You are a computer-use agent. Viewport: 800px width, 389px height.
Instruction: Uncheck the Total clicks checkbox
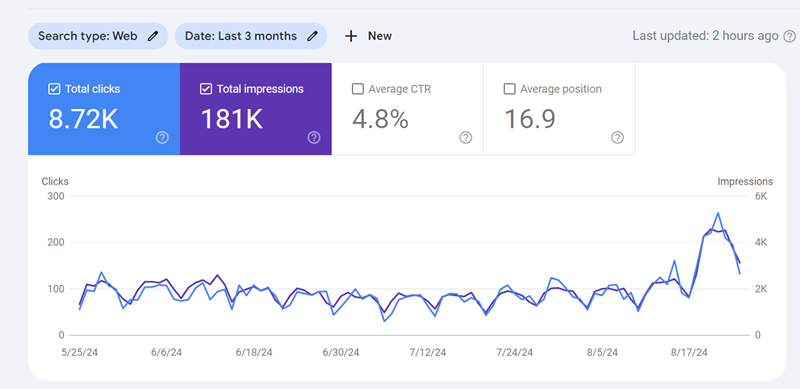pyautogui.click(x=54, y=89)
